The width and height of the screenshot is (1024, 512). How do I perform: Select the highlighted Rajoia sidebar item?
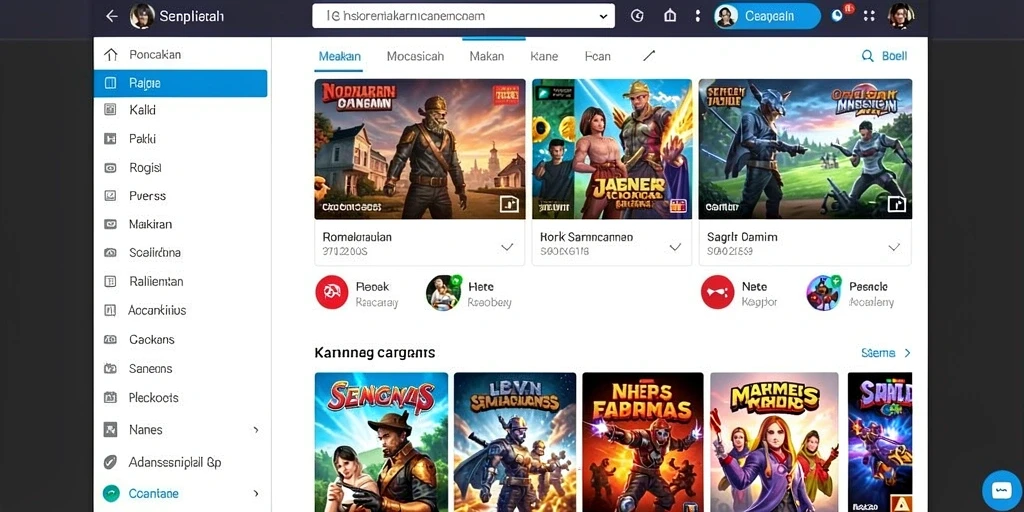click(x=180, y=83)
